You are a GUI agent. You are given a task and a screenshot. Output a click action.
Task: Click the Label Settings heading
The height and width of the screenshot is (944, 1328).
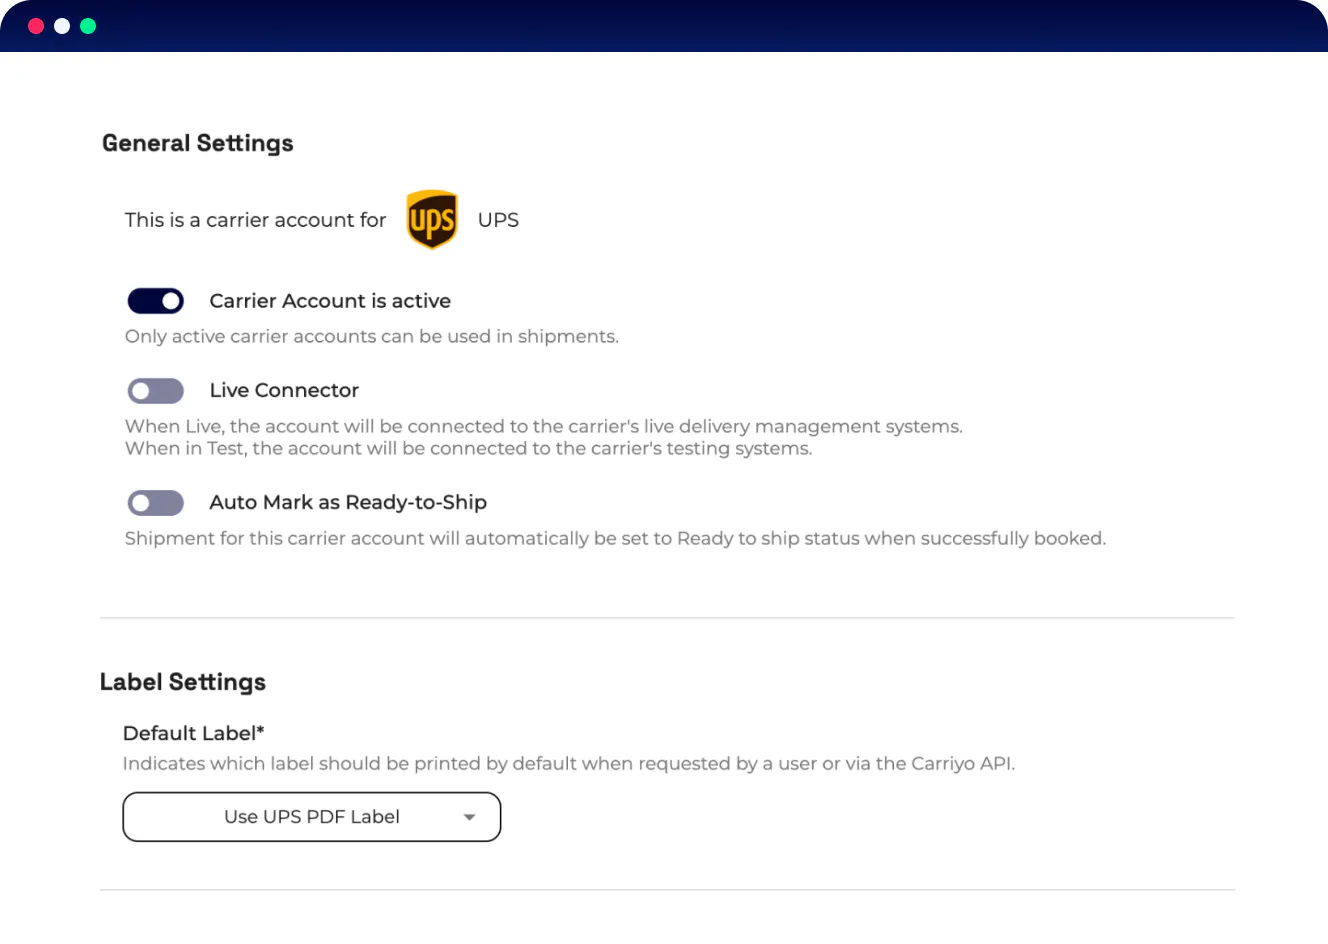pyautogui.click(x=183, y=682)
